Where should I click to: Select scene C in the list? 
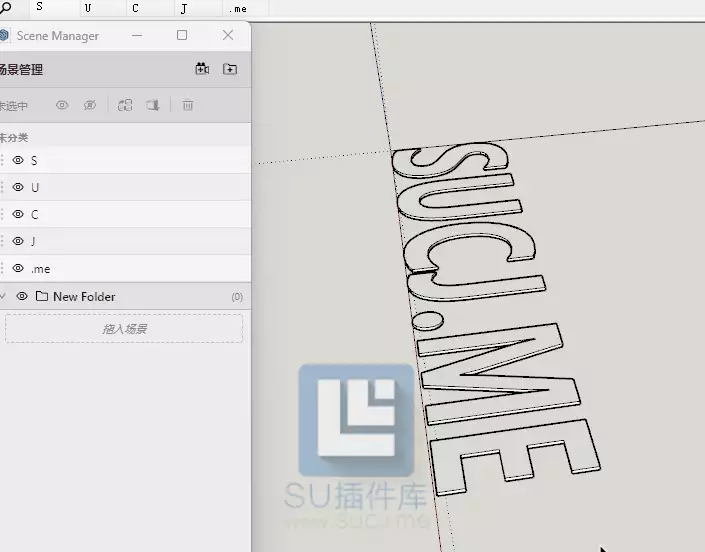tap(125, 214)
